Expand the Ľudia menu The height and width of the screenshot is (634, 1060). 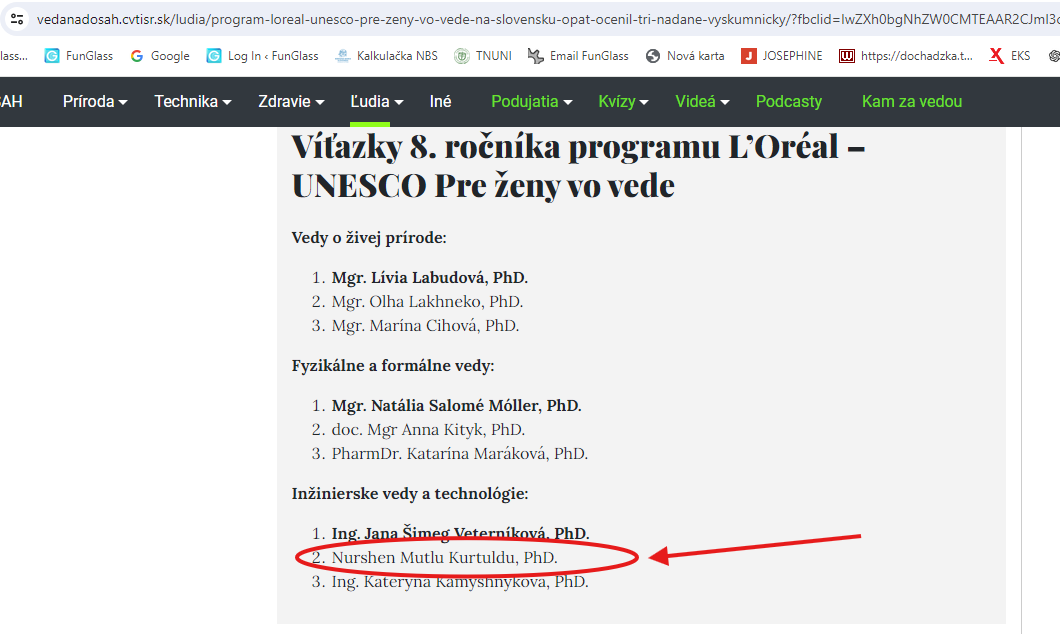(377, 101)
